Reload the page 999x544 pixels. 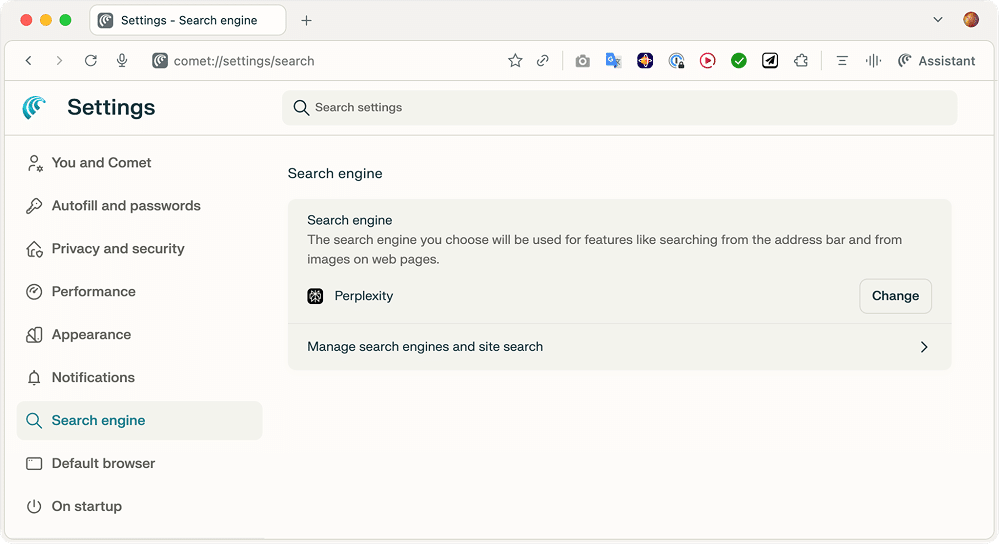90,61
